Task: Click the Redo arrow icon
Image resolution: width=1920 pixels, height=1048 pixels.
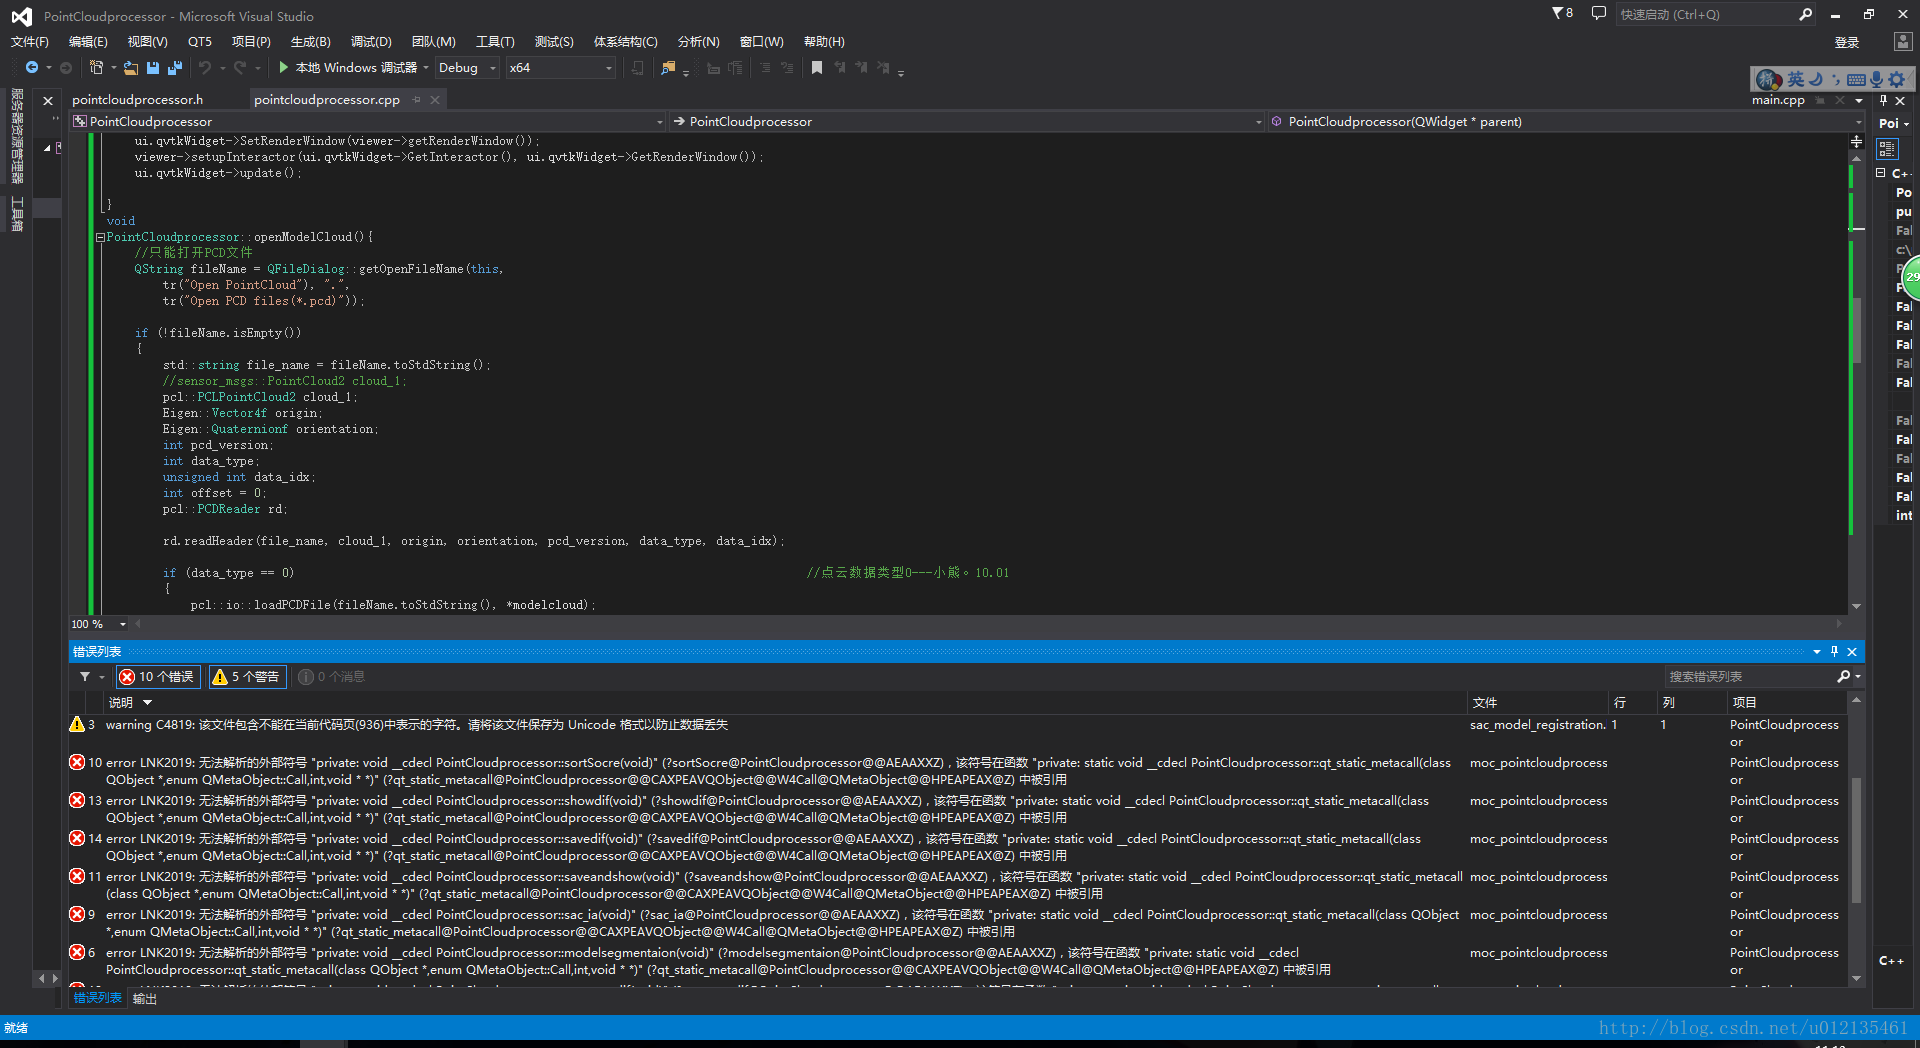Action: pyautogui.click(x=240, y=68)
